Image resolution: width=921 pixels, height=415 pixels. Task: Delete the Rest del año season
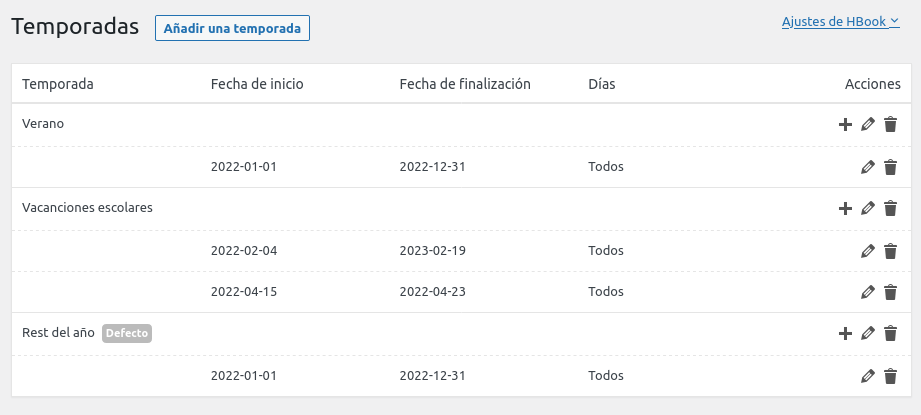click(890, 333)
